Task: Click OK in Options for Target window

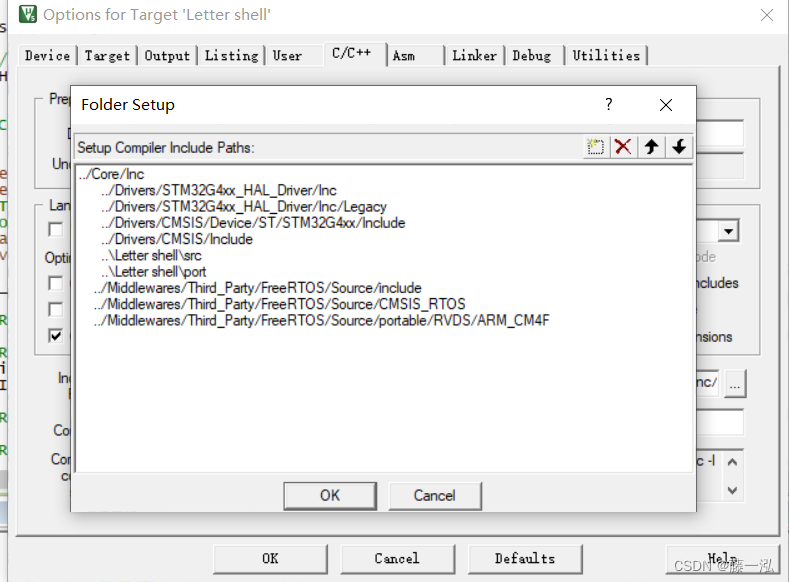Action: coord(270,558)
